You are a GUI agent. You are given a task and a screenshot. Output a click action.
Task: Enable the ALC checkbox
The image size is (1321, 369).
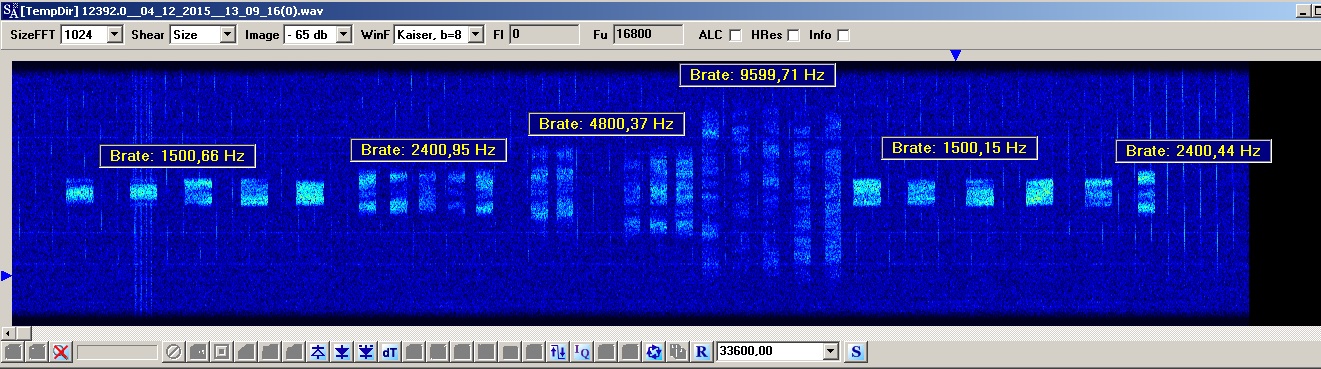click(x=735, y=35)
